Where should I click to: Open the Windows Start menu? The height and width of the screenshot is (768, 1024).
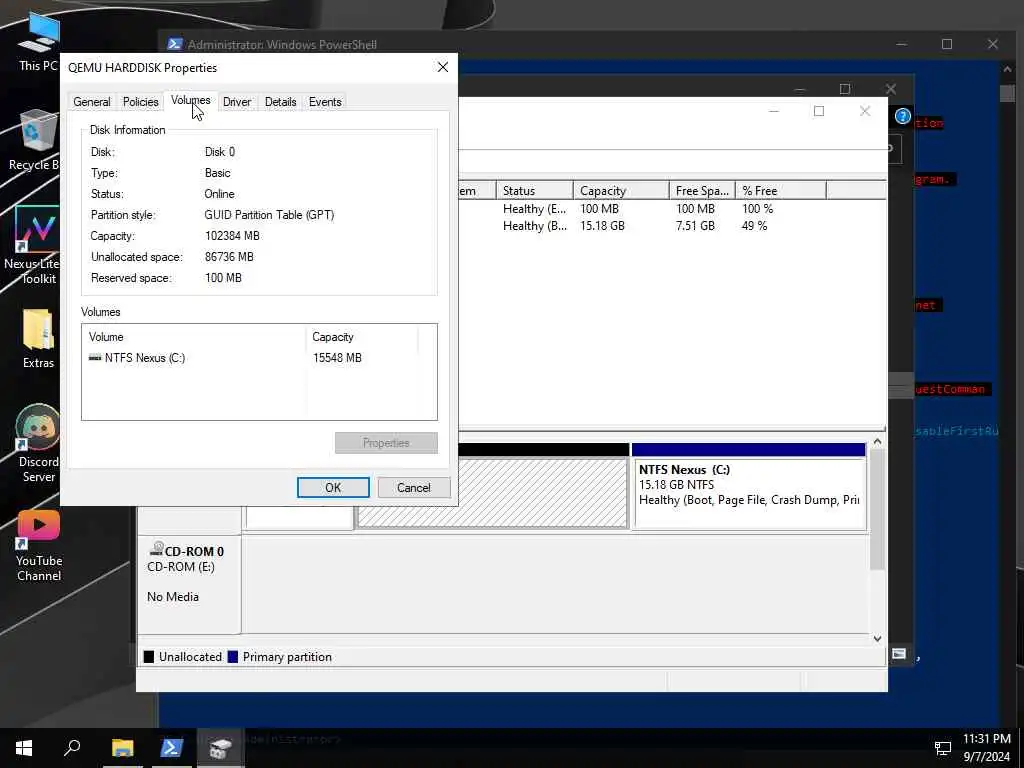pyautogui.click(x=24, y=748)
